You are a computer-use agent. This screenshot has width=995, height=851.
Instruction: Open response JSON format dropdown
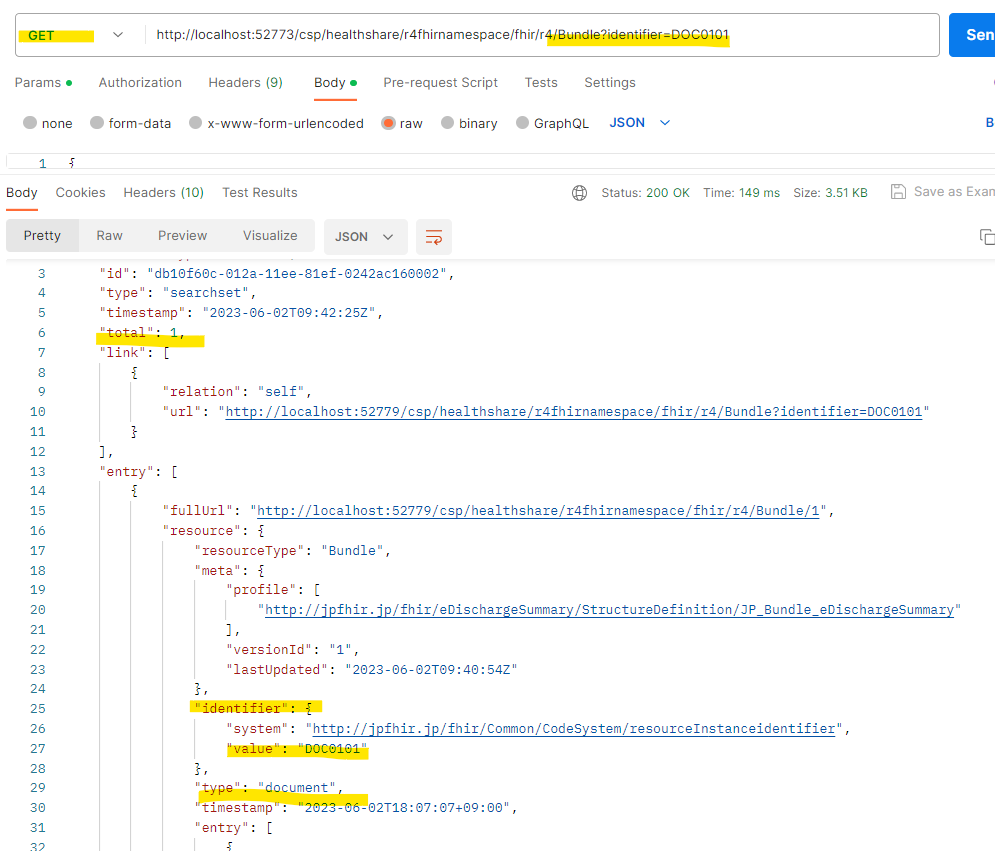coord(365,237)
